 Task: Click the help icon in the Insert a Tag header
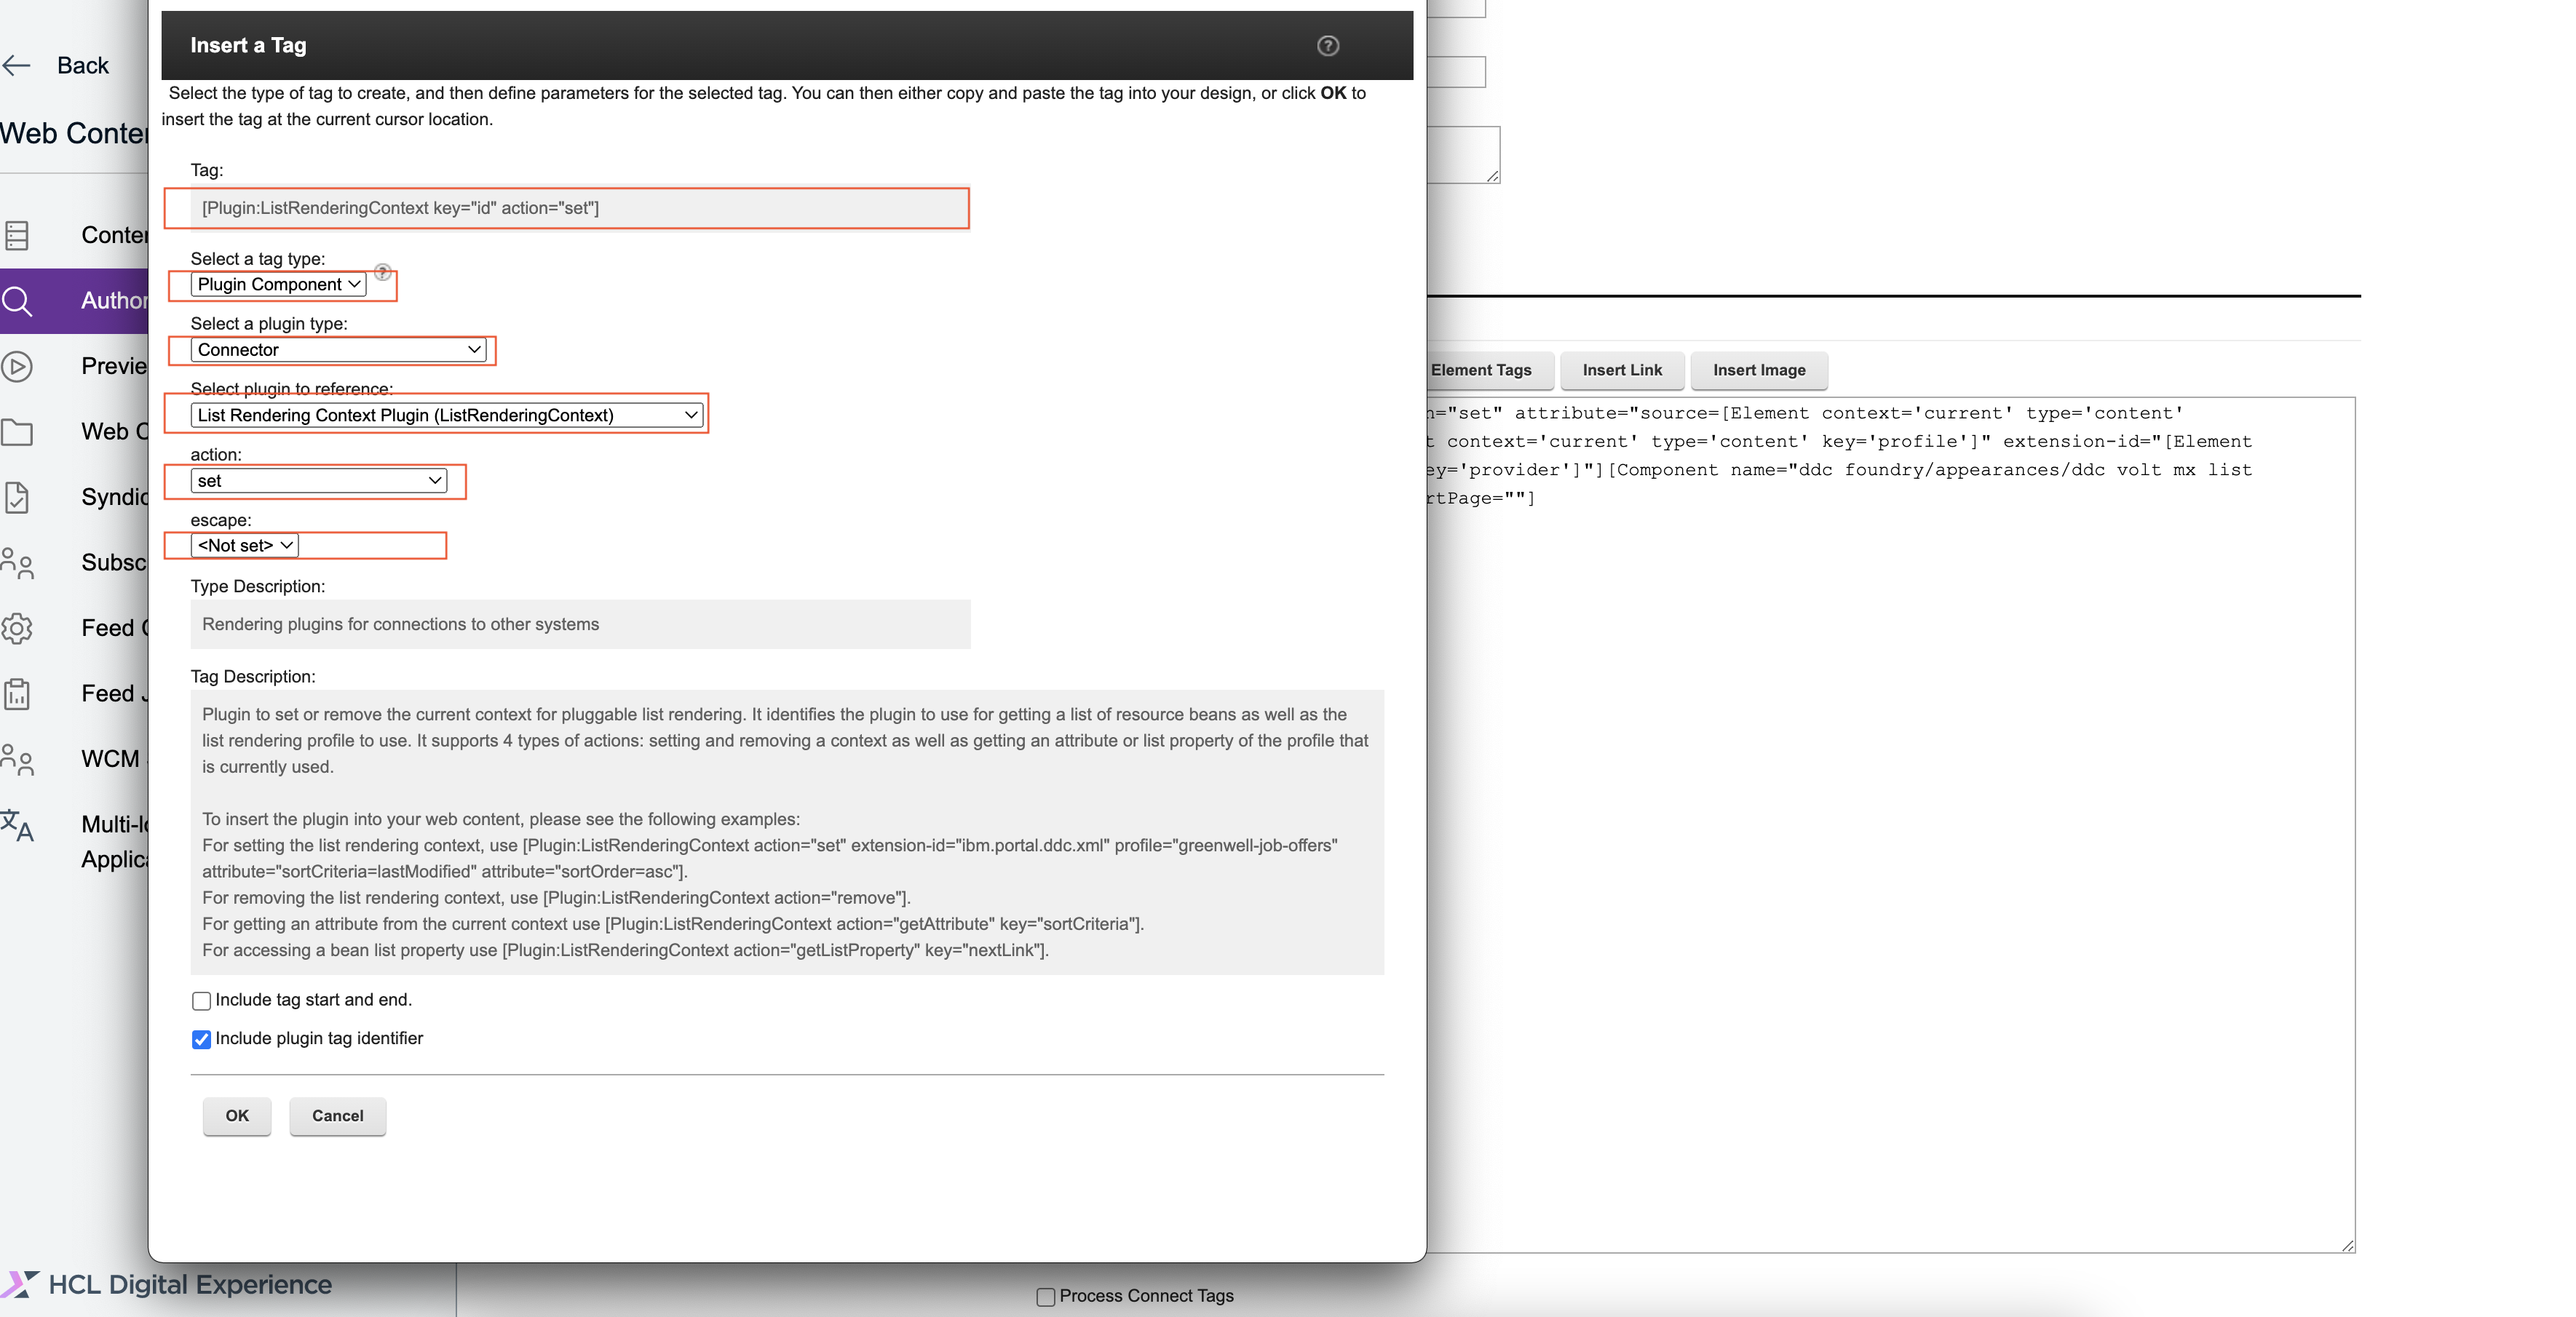[1328, 46]
